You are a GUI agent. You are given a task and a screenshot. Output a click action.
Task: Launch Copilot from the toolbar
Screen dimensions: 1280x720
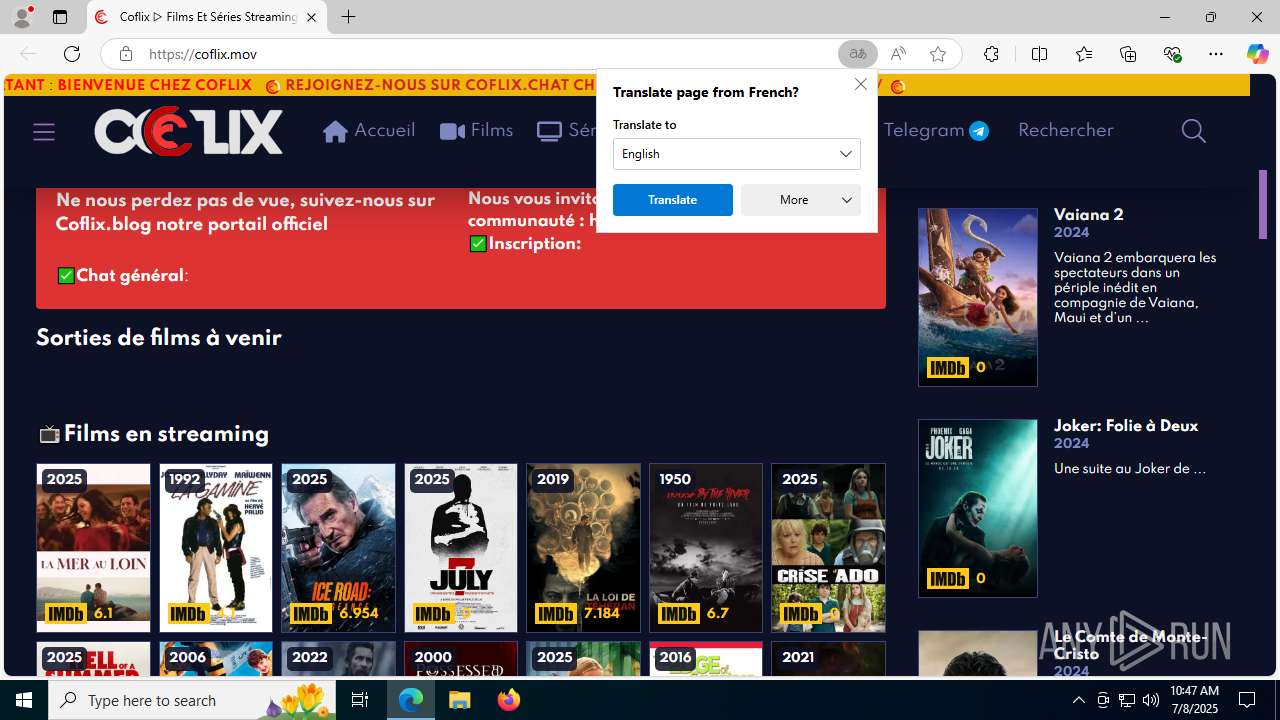coord(1257,54)
